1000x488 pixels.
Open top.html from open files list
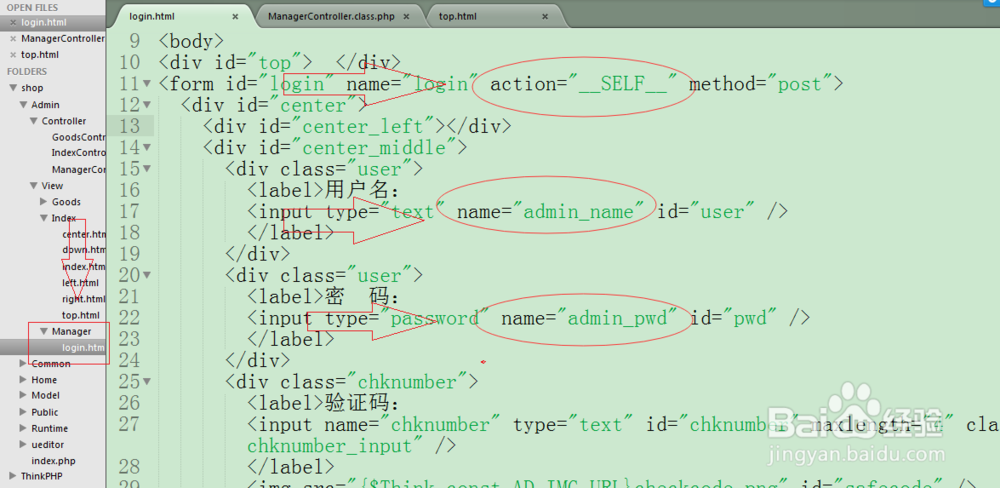tap(40, 55)
